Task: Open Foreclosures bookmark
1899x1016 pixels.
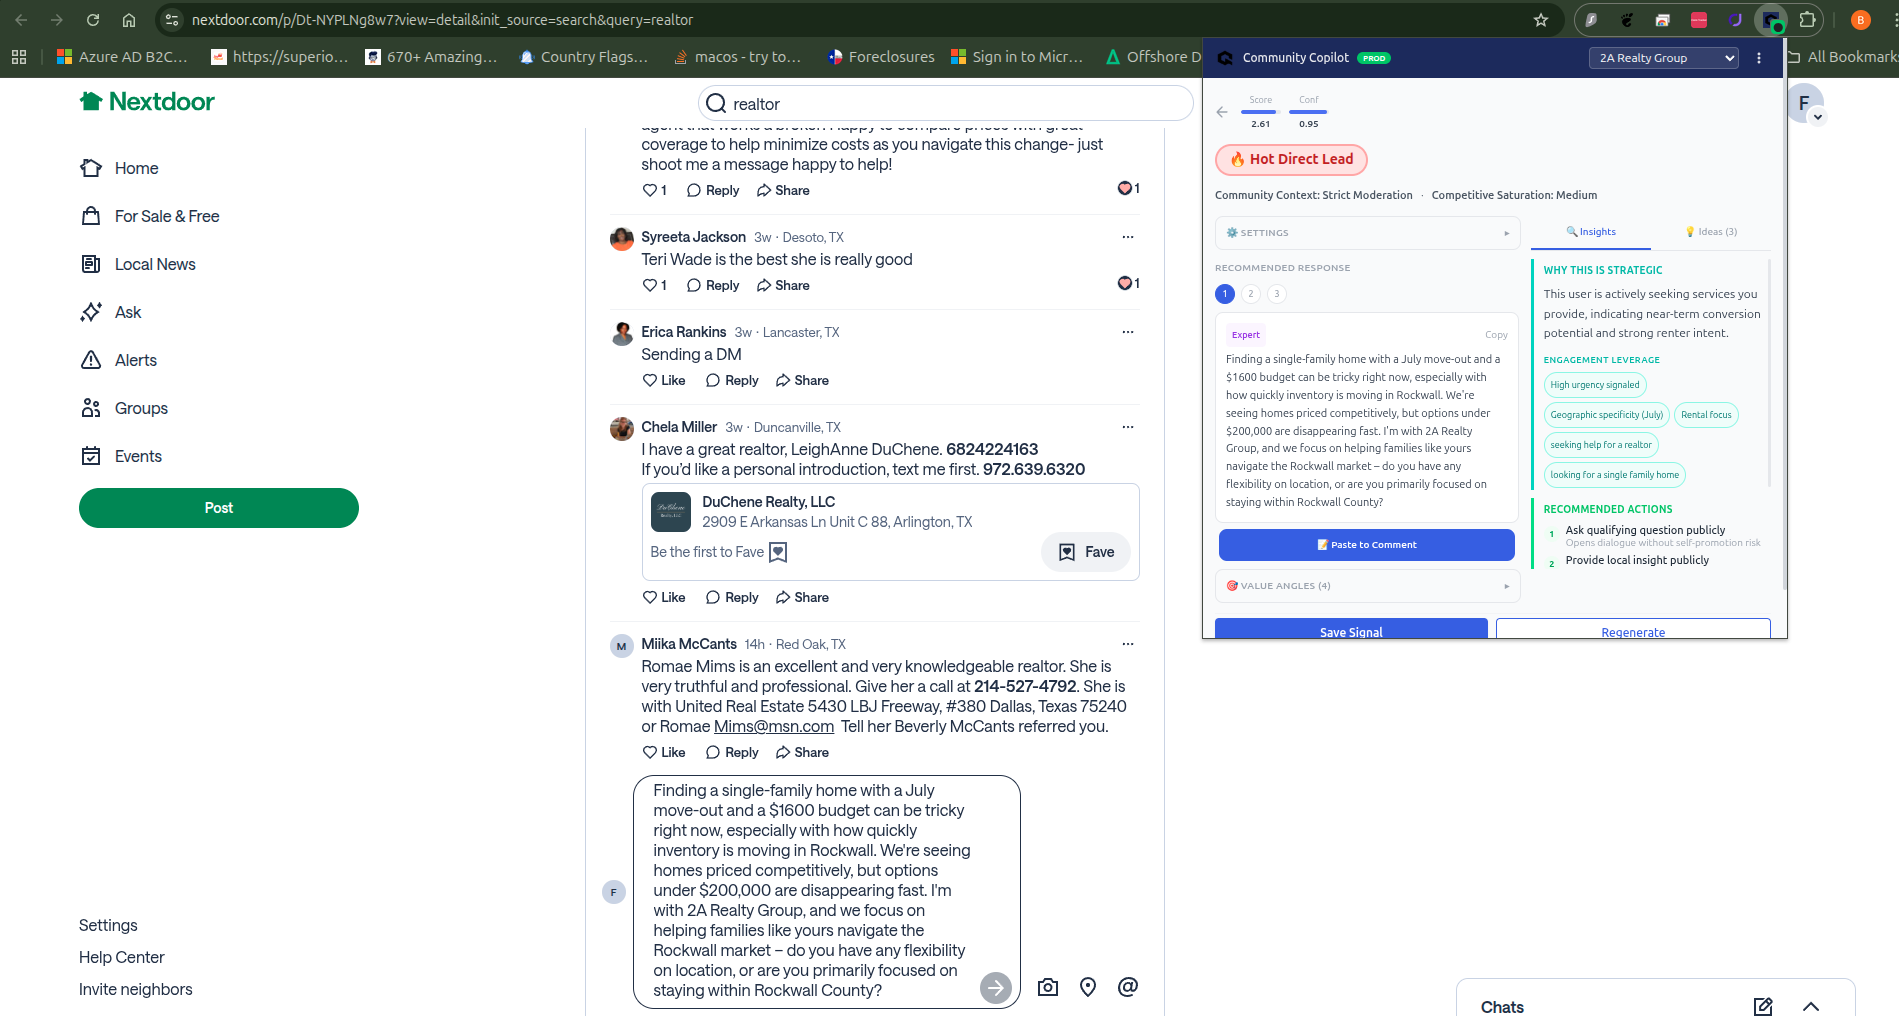Action: point(881,57)
